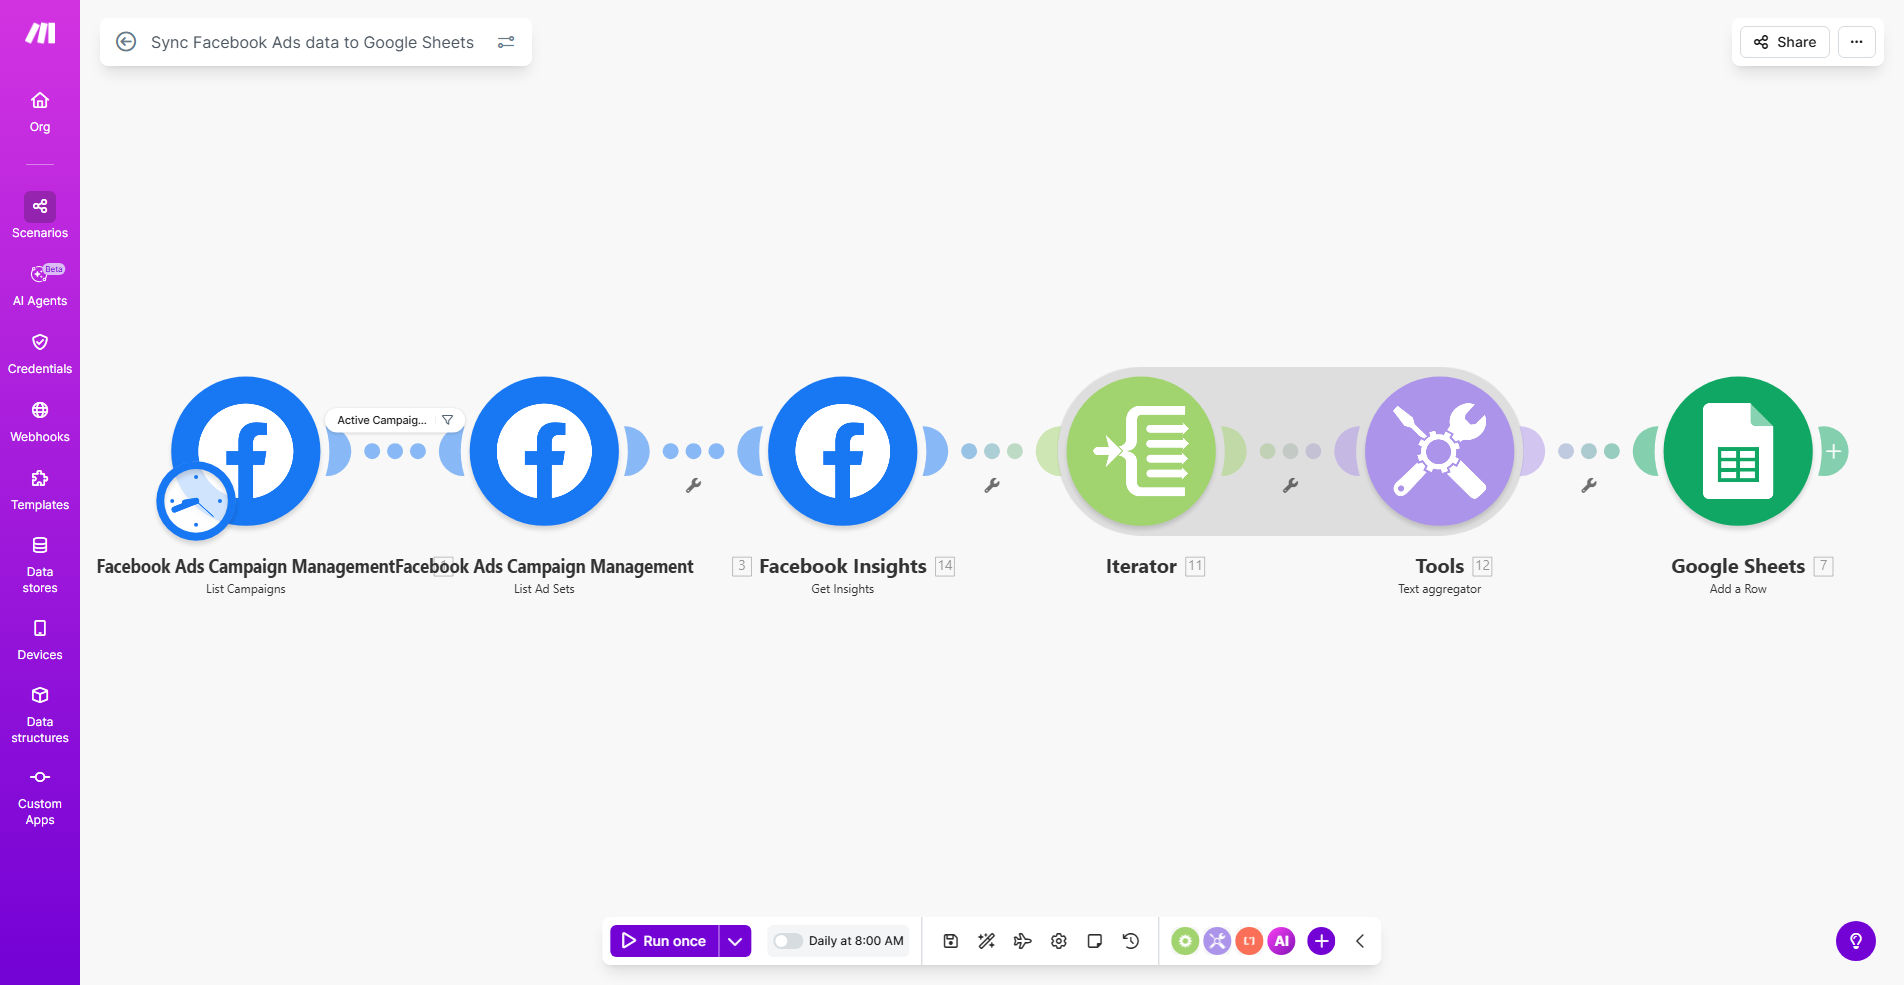Image resolution: width=1904 pixels, height=985 pixels.
Task: Add another module after Google Sheets
Action: (1833, 451)
